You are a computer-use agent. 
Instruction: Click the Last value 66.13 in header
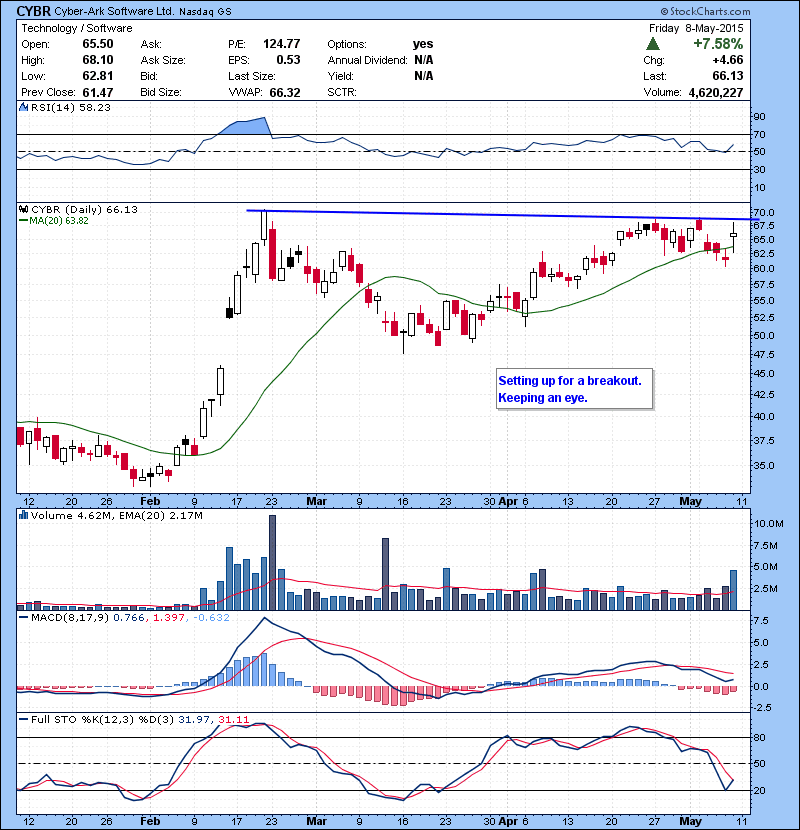click(x=728, y=76)
